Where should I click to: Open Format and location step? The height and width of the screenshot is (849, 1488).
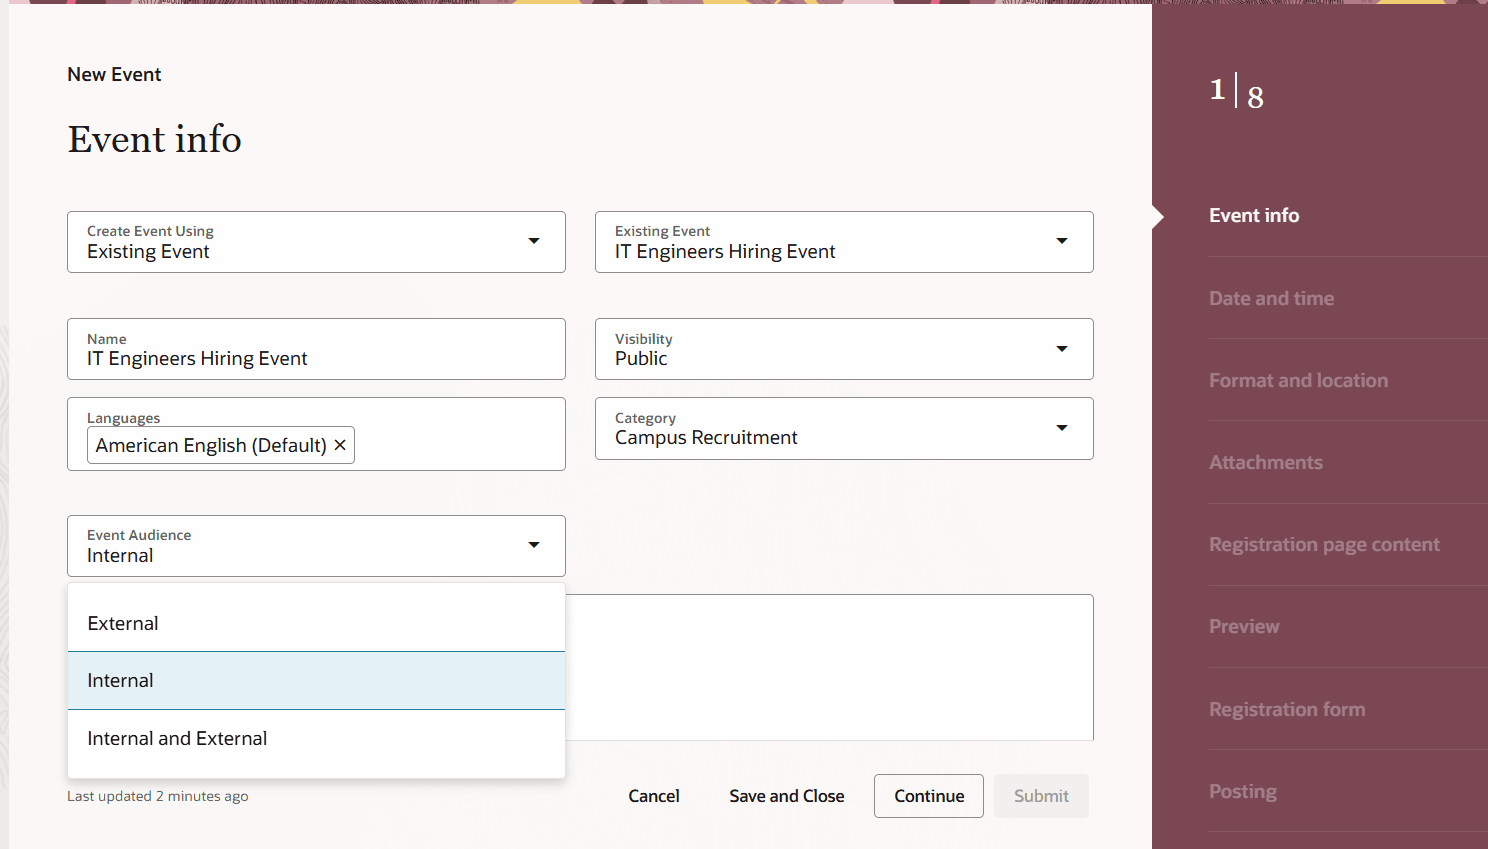pyautogui.click(x=1298, y=380)
